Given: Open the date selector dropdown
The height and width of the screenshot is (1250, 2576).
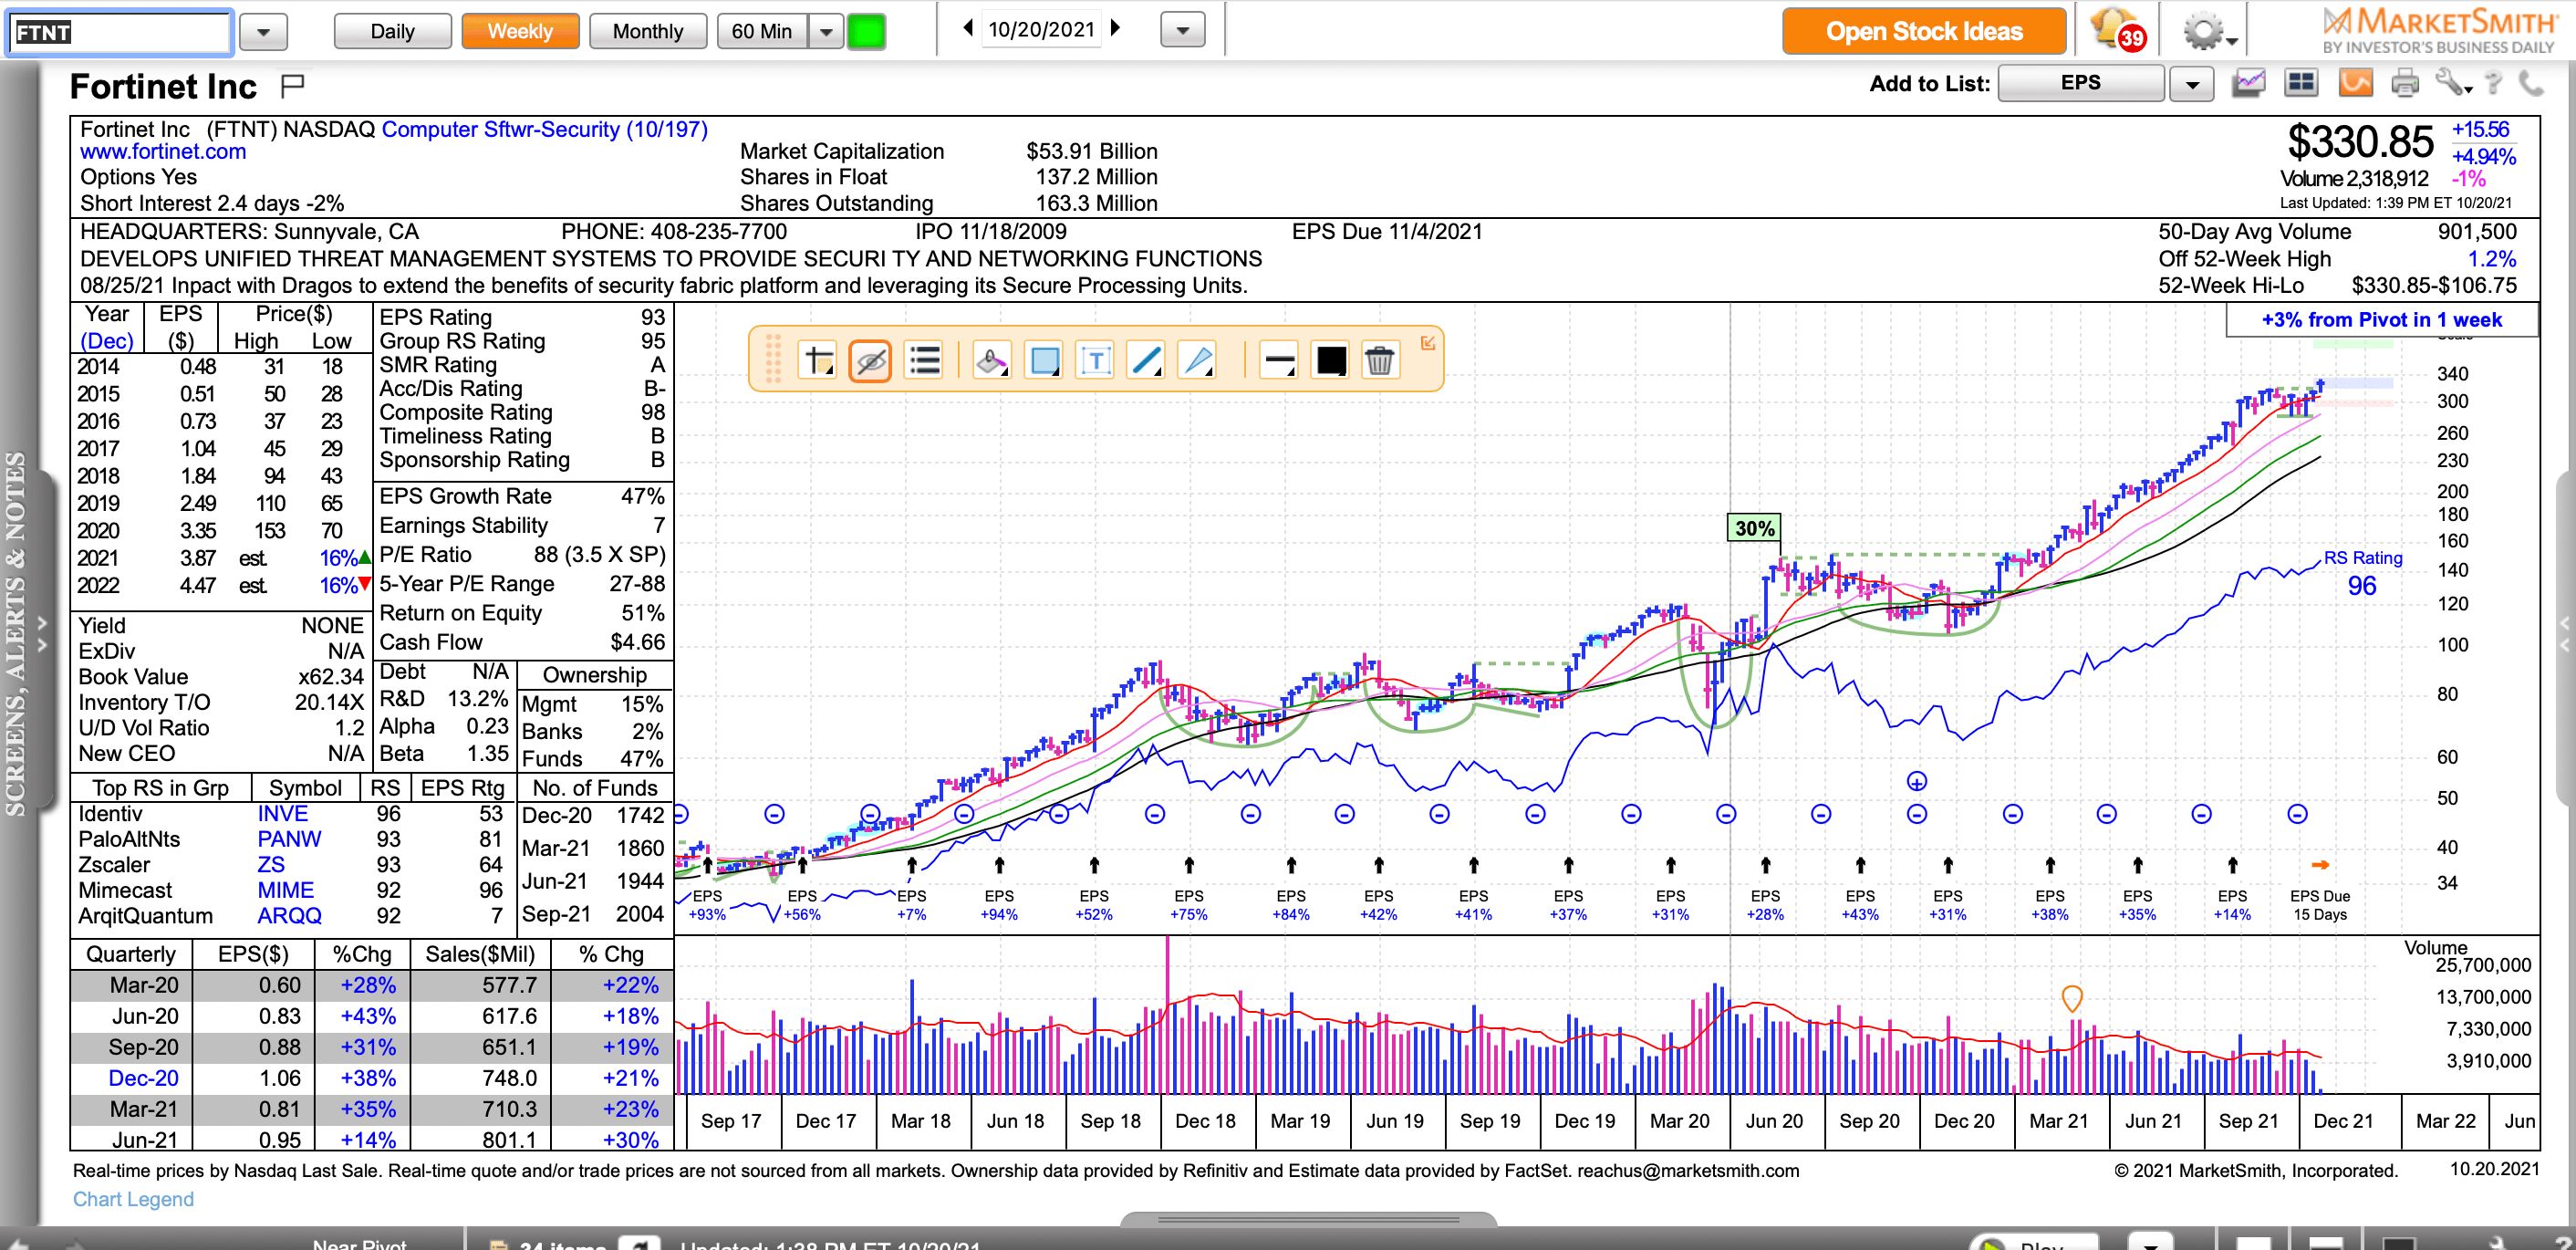Looking at the screenshot, I should [1182, 31].
